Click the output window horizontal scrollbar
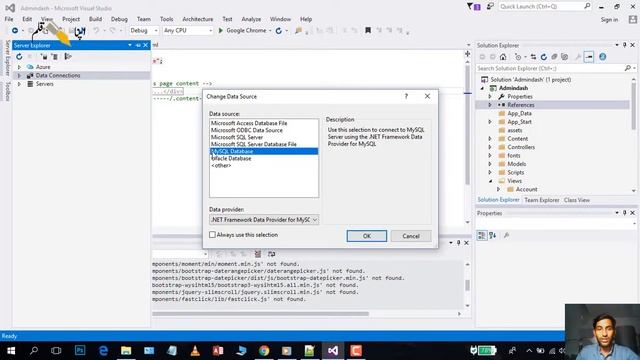 260,314
